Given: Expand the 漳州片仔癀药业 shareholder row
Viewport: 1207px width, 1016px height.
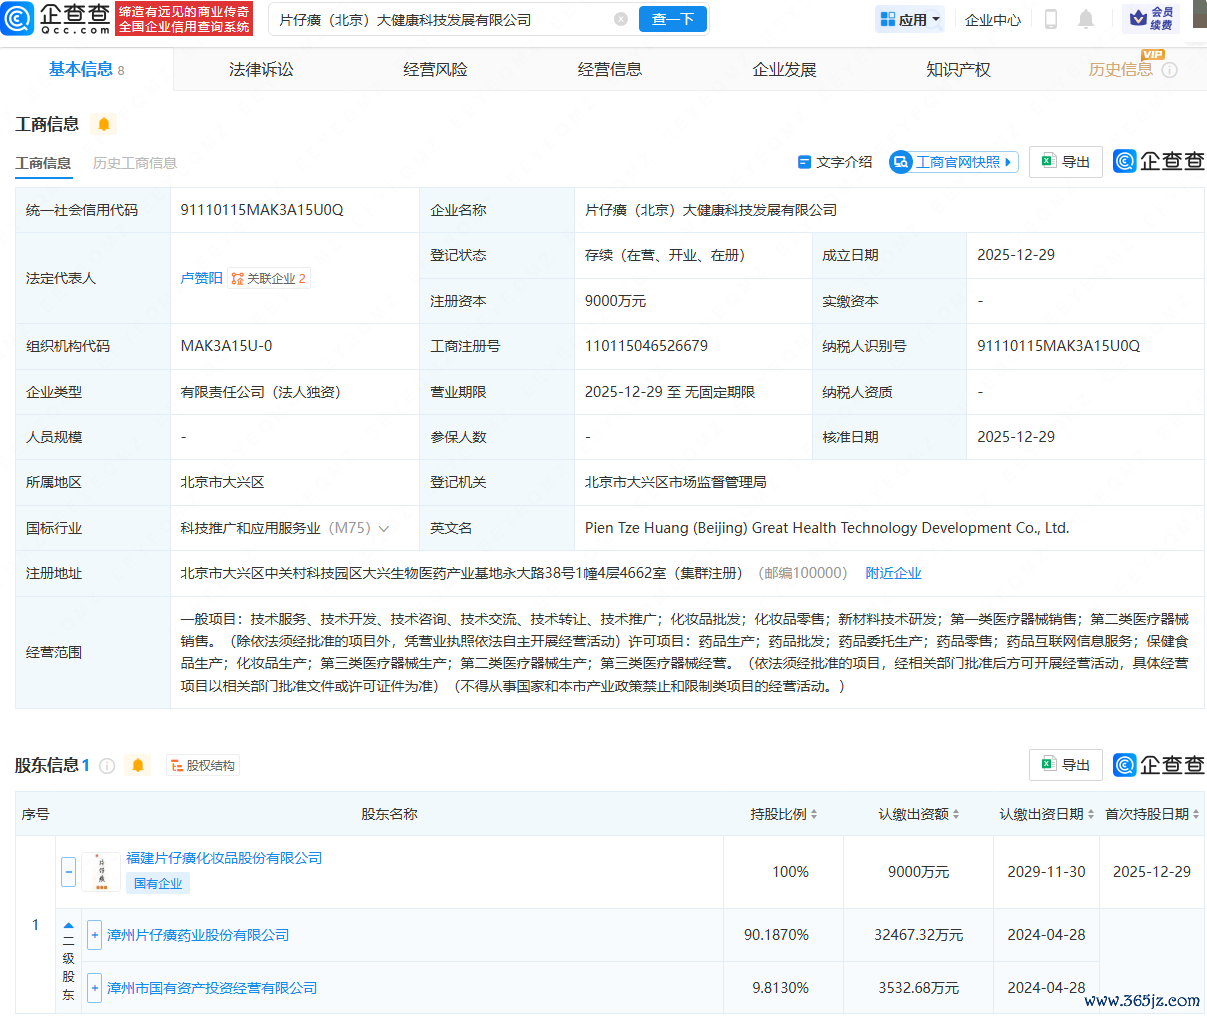Looking at the screenshot, I should coord(95,935).
